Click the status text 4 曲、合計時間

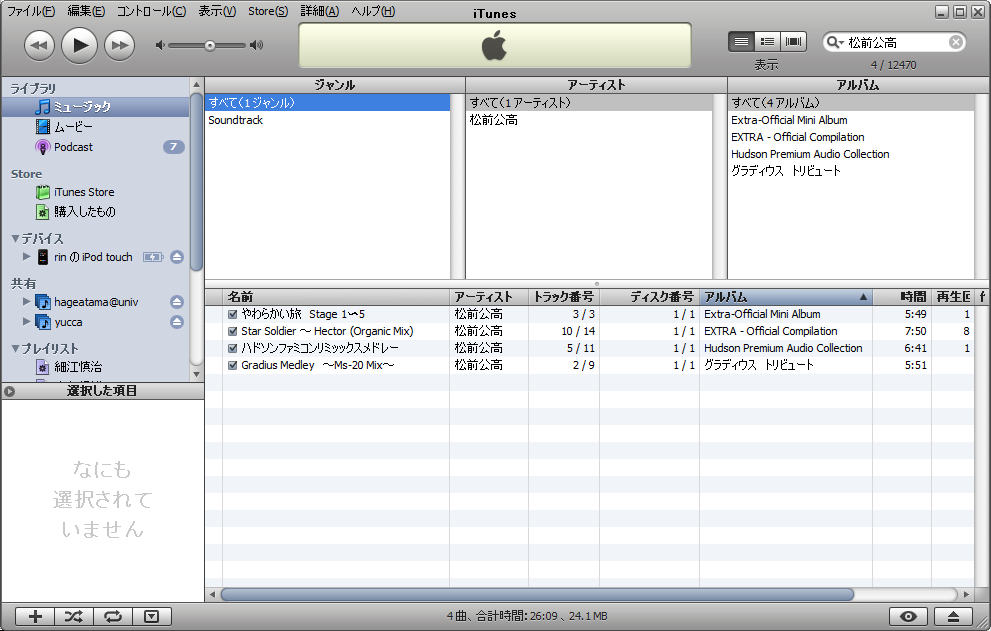coord(526,616)
